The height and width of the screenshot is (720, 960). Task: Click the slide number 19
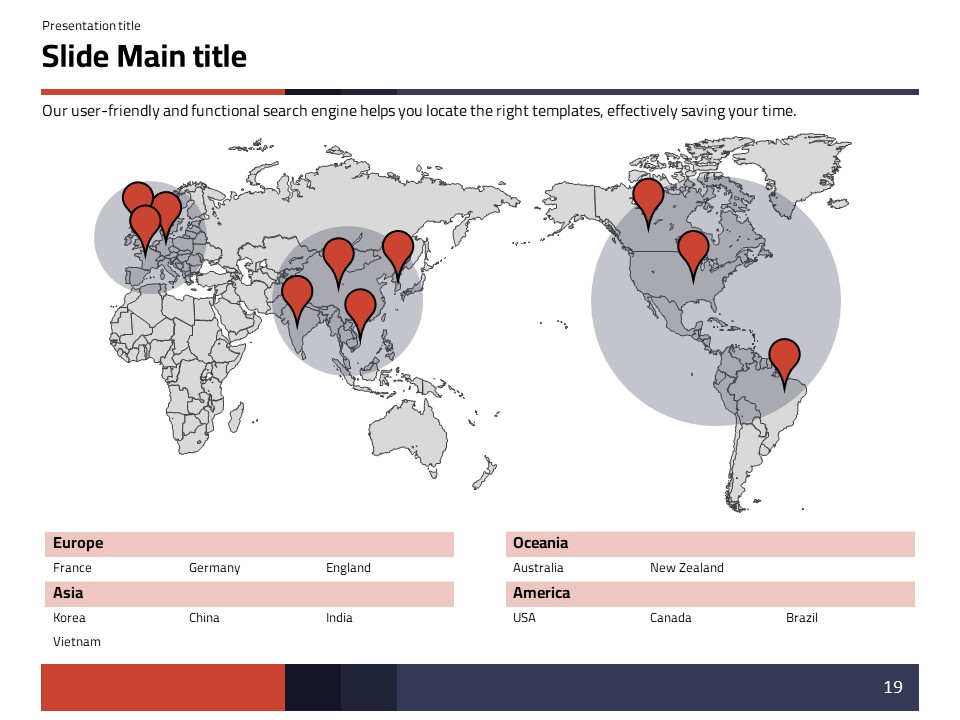(892, 687)
